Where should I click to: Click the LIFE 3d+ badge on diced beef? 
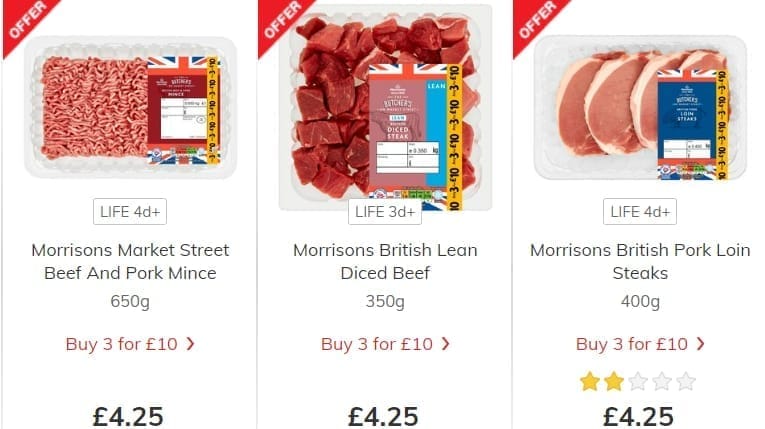[385, 212]
